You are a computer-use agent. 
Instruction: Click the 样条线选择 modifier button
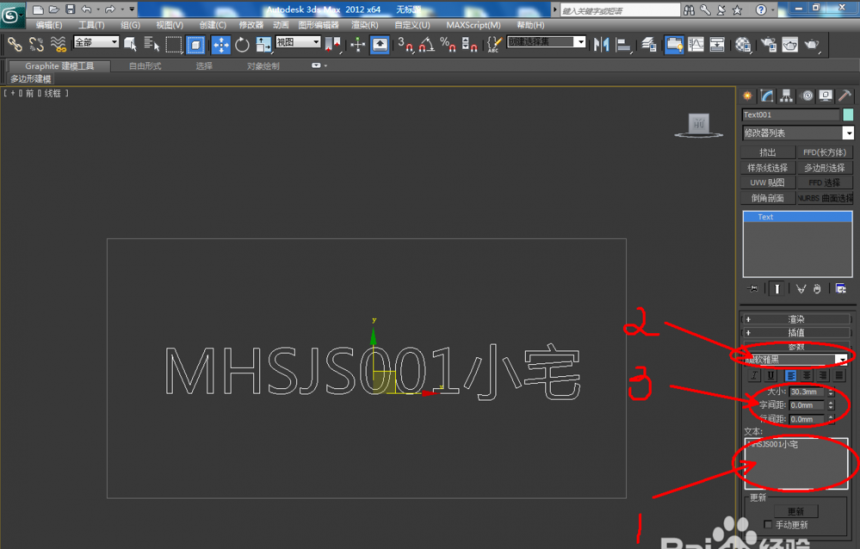[x=768, y=168]
